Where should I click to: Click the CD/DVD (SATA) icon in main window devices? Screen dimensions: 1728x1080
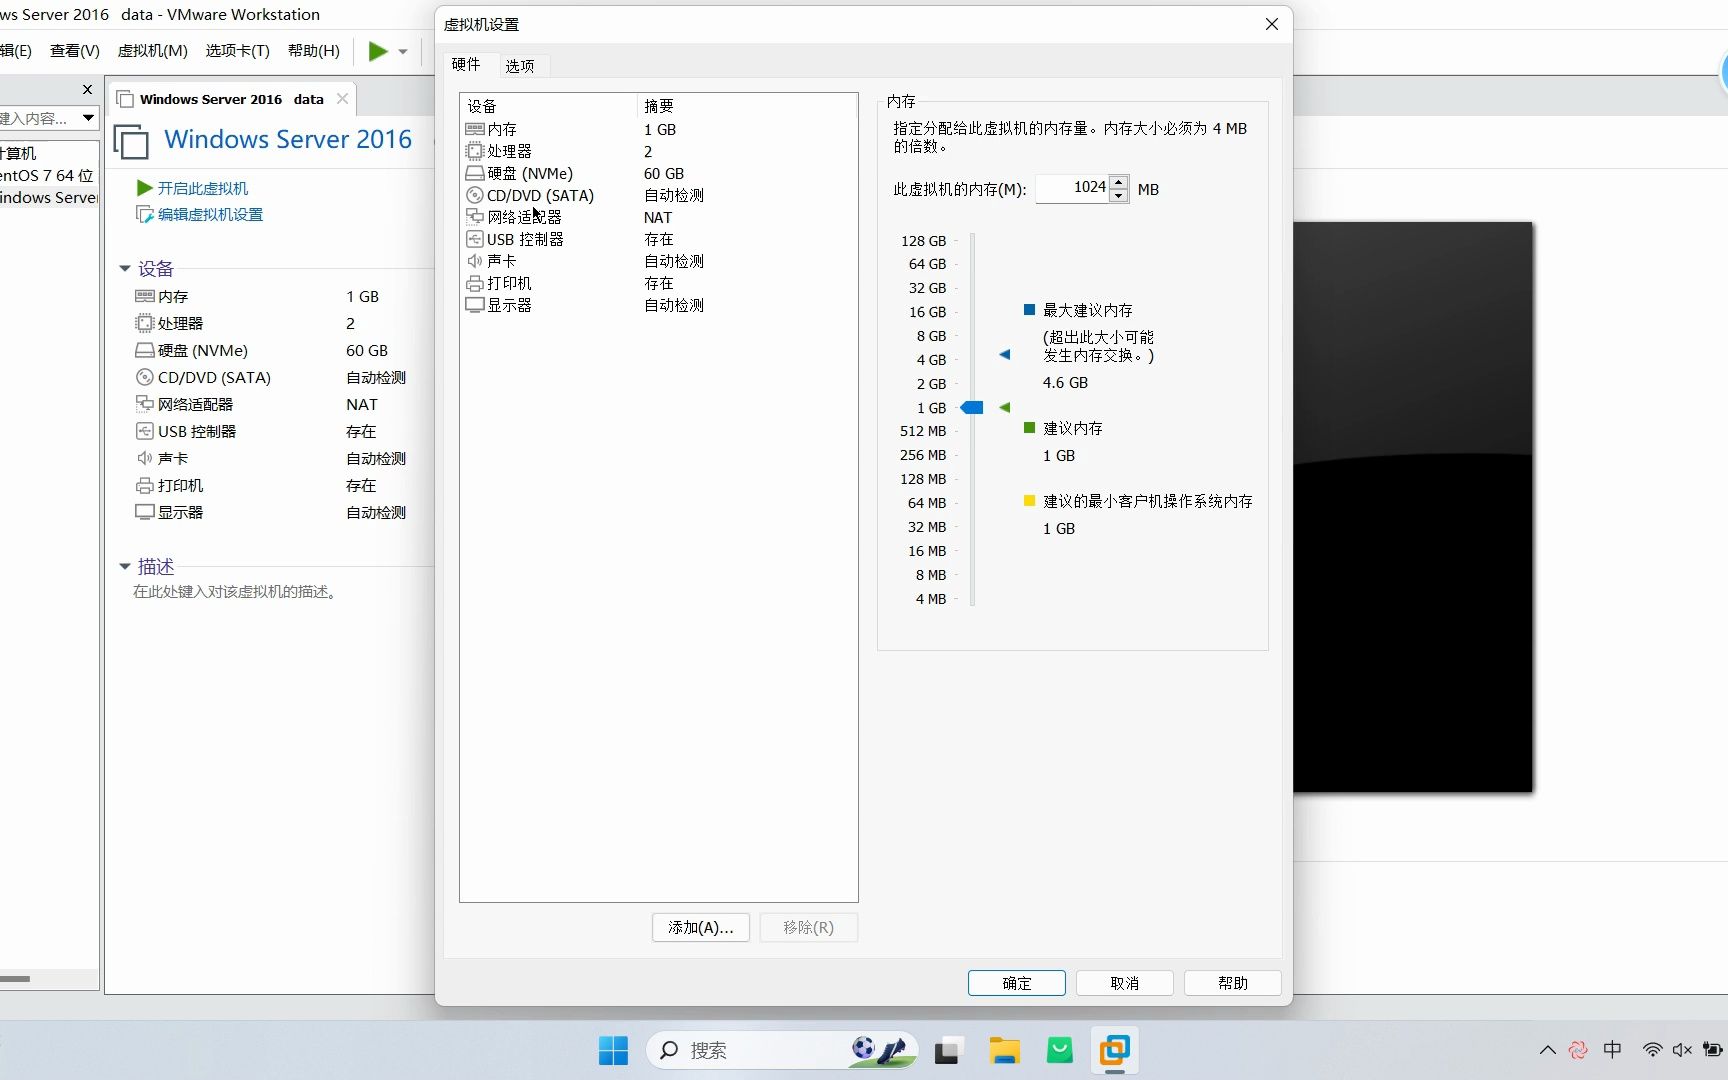(x=145, y=377)
